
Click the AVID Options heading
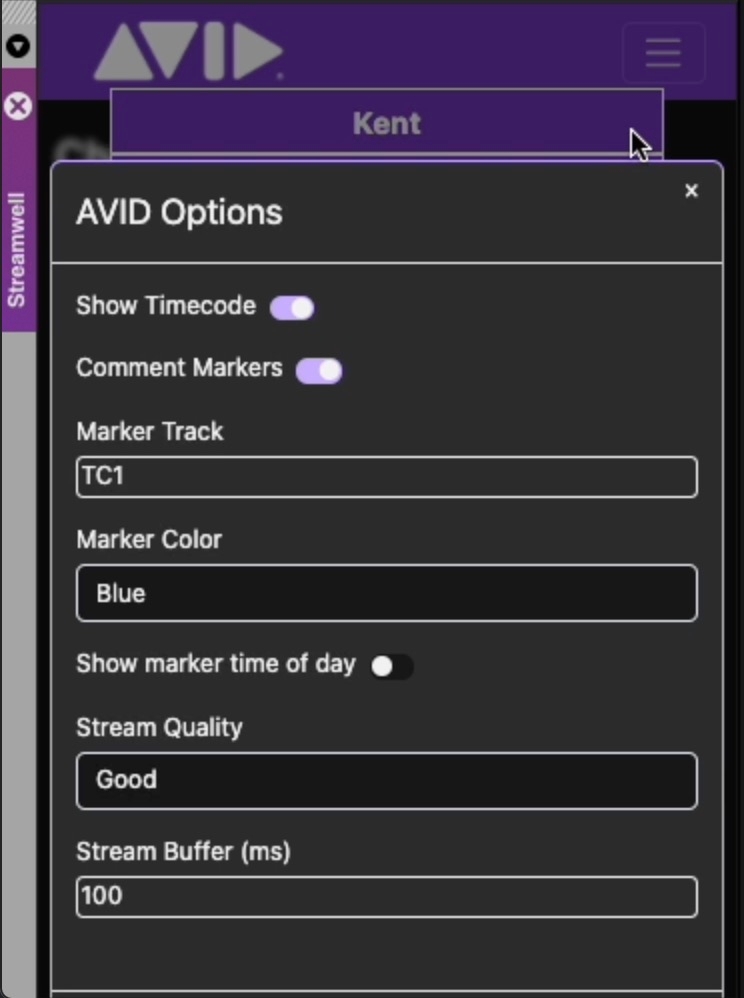point(179,212)
